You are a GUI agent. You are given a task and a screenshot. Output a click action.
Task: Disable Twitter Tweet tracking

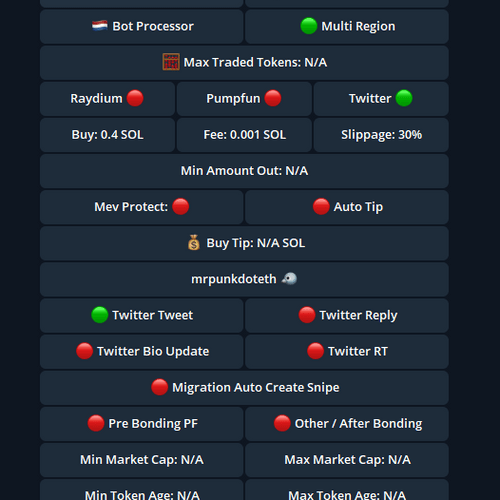point(142,315)
